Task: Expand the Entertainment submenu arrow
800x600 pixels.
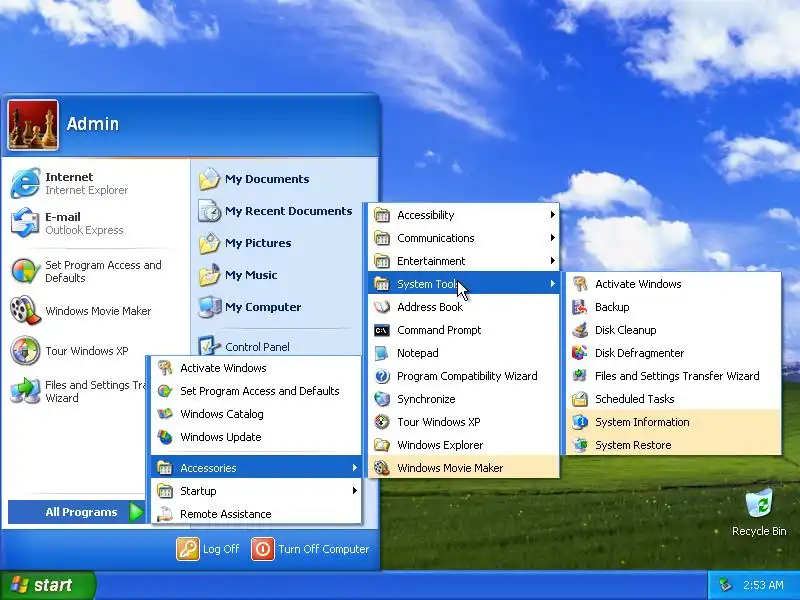Action: point(552,261)
